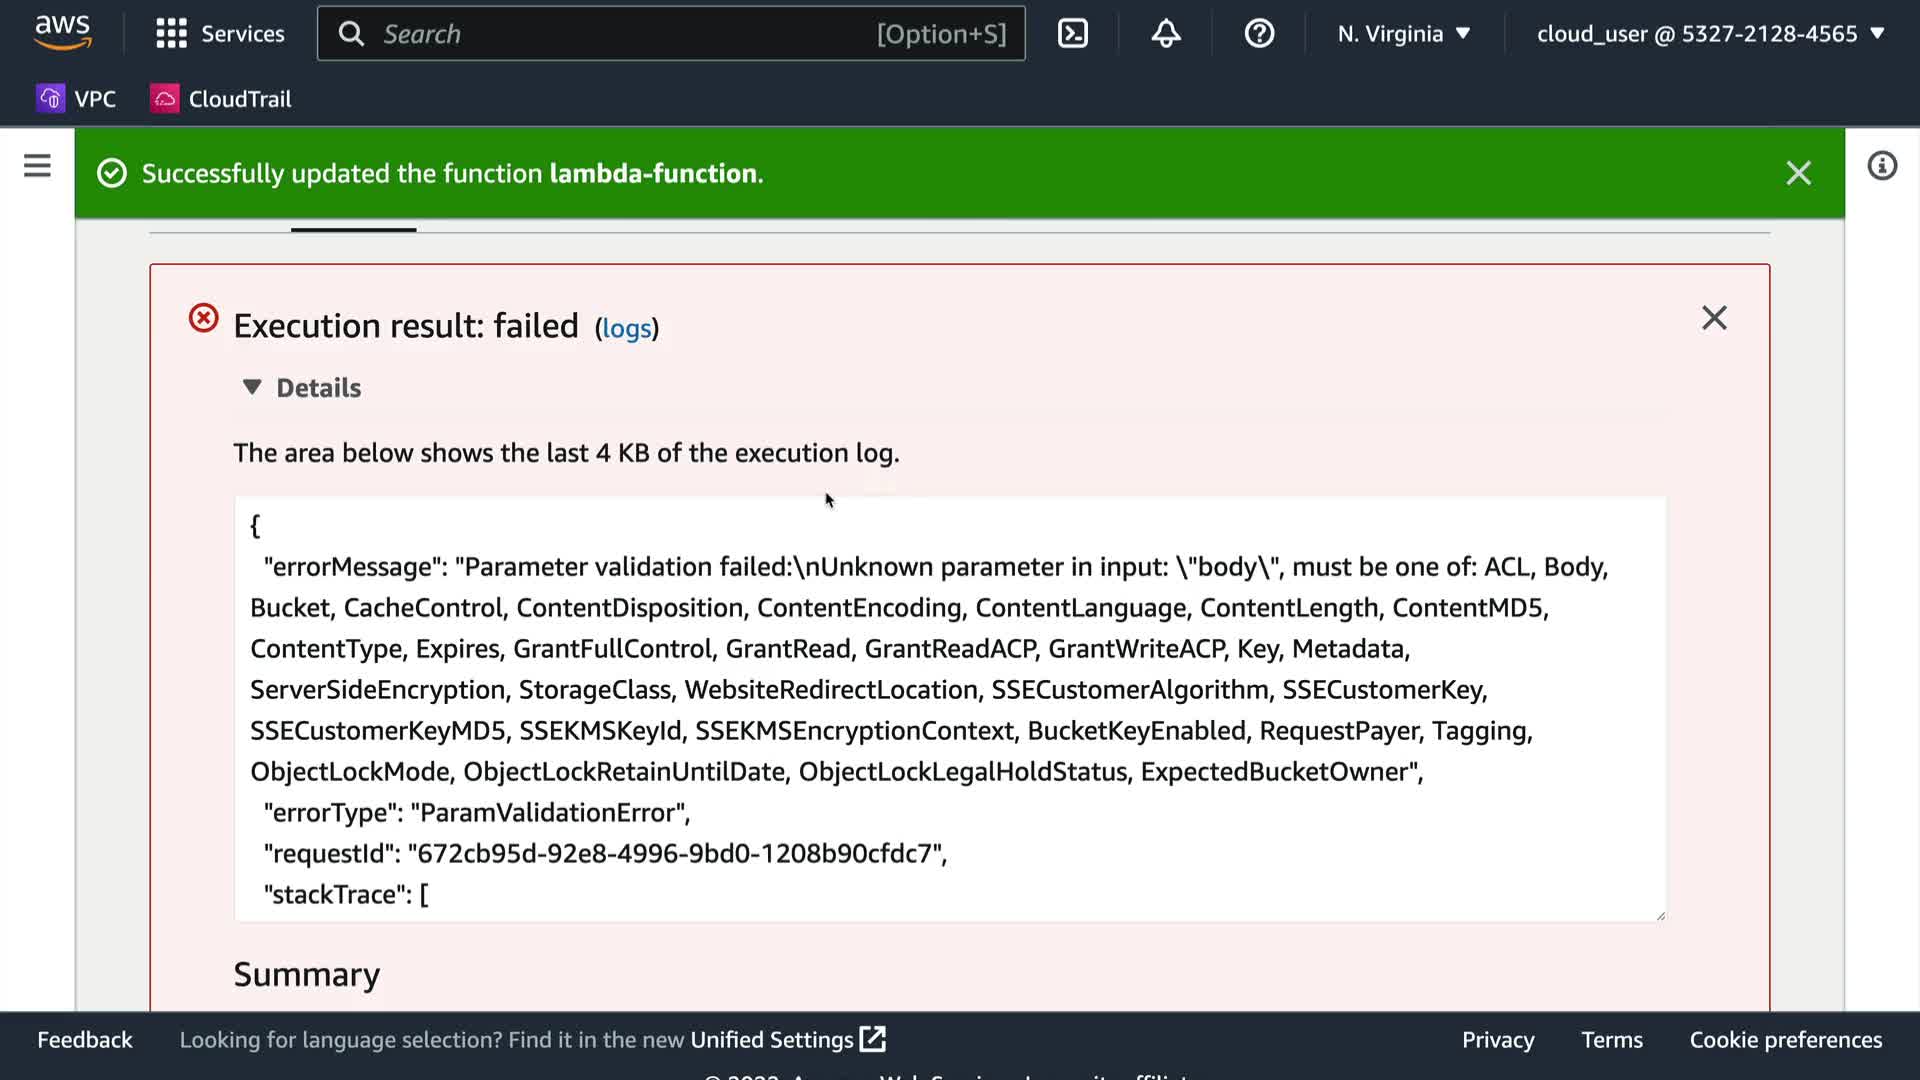Expand the N. Virginia region dropdown
Viewport: 1920px width, 1080px height.
[x=1403, y=34]
